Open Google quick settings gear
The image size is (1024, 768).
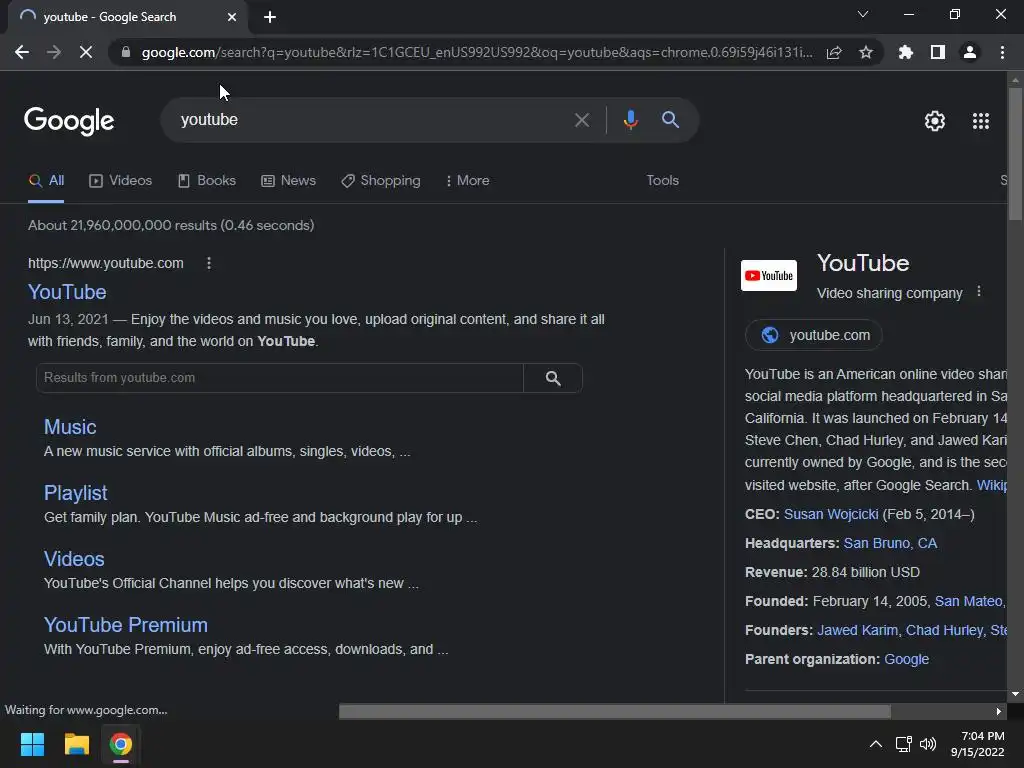click(x=935, y=121)
